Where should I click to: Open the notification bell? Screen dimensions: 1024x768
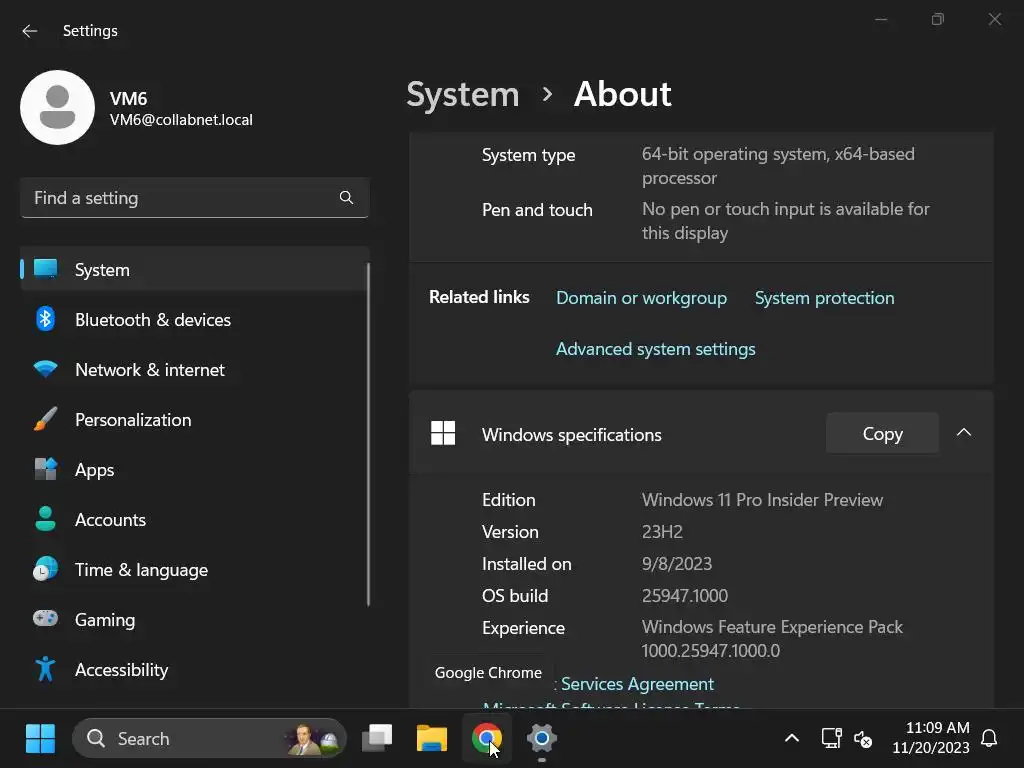tap(989, 739)
